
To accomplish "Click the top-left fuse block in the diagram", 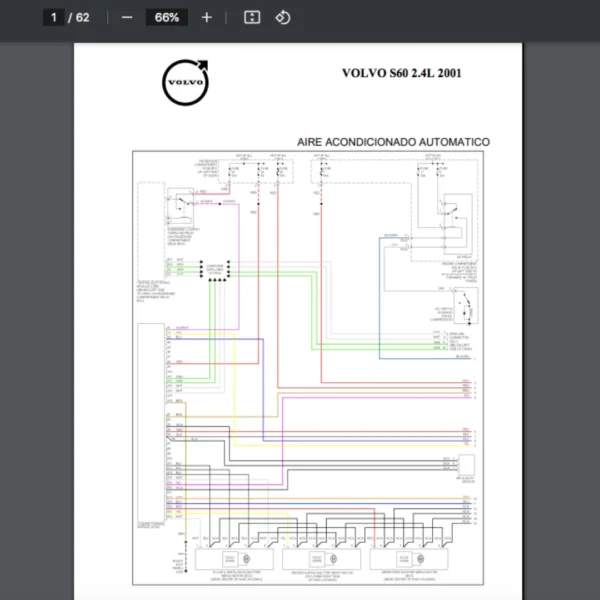I will coord(243,173).
